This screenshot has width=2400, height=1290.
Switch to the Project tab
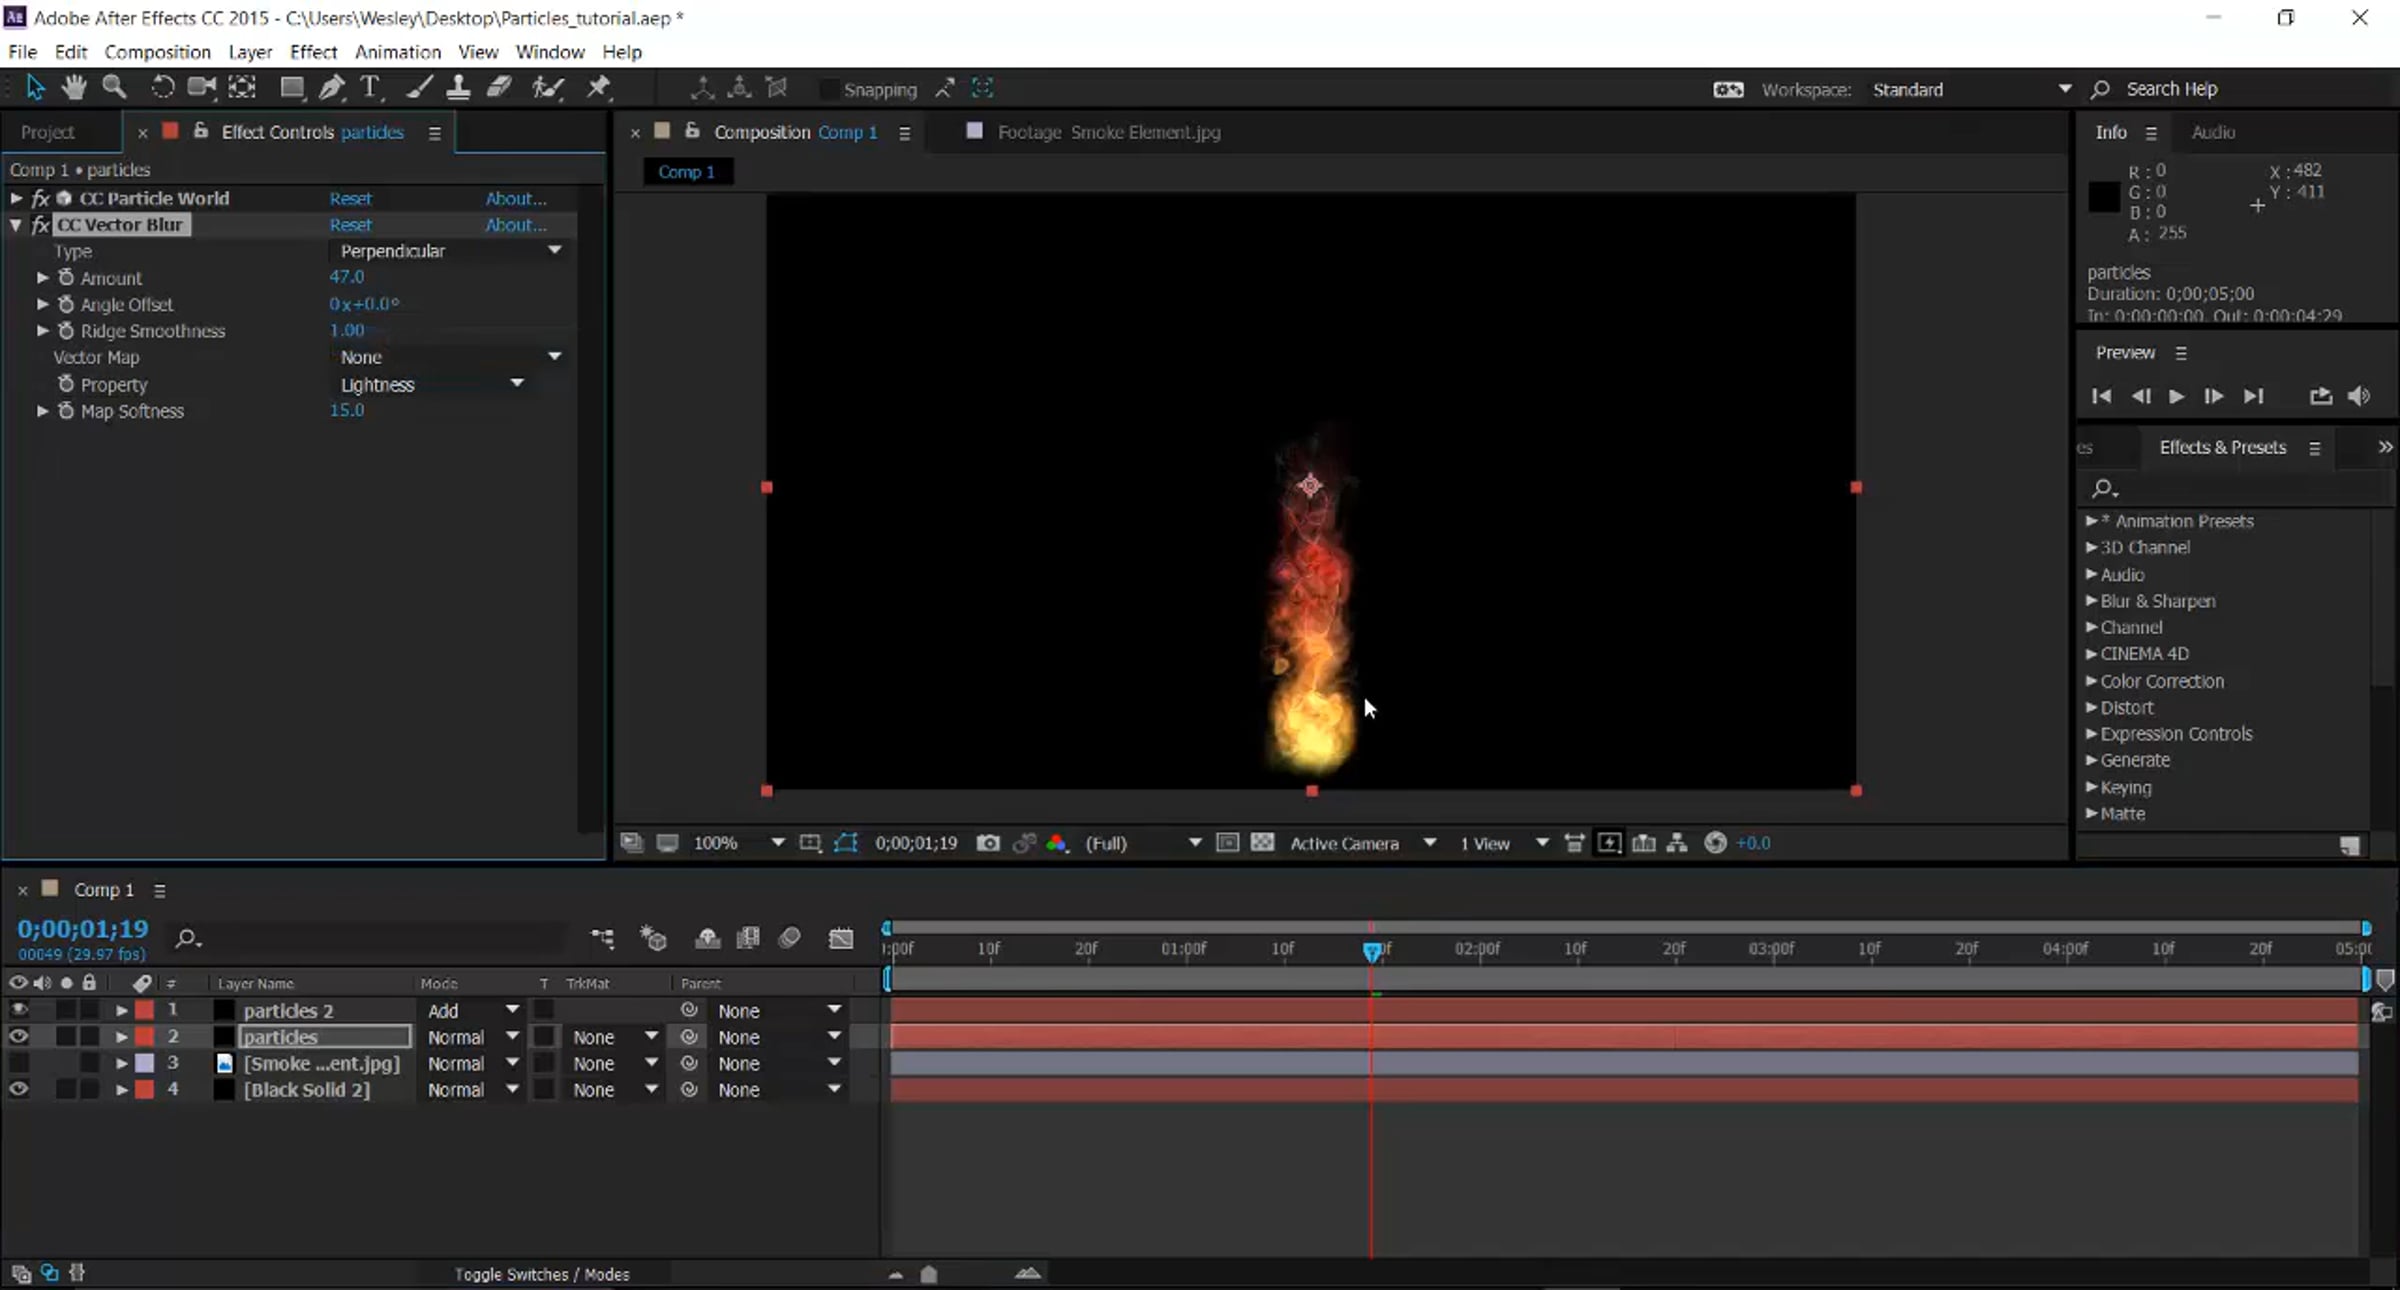click(47, 132)
